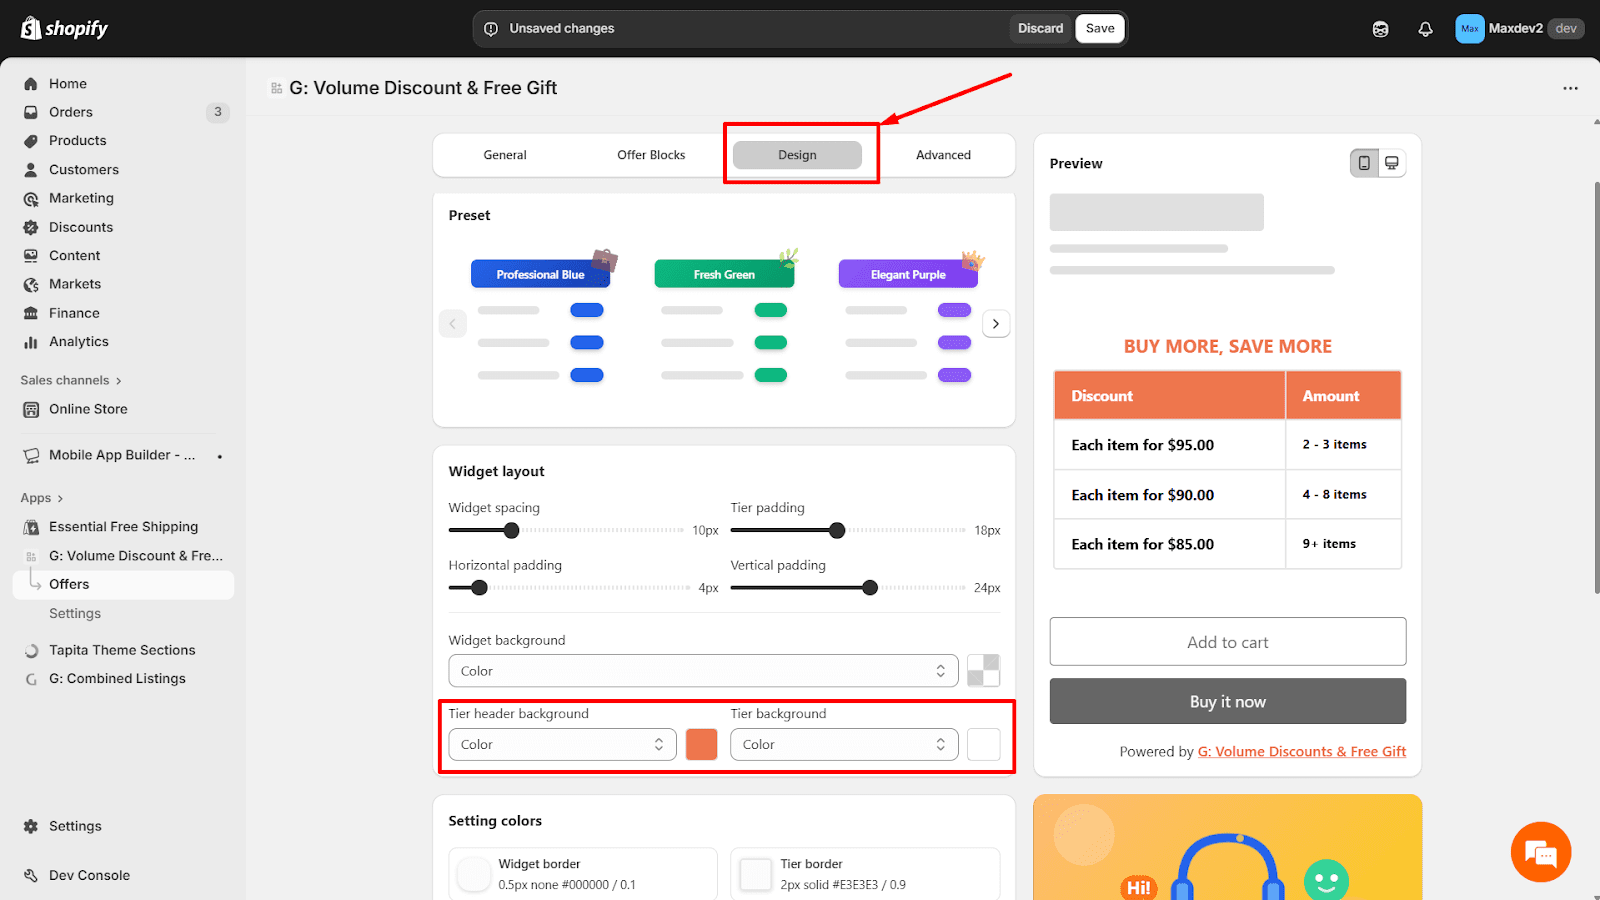Screen dimensions: 1600x900
Task: Show next preset themes with right arrow
Action: pos(996,323)
